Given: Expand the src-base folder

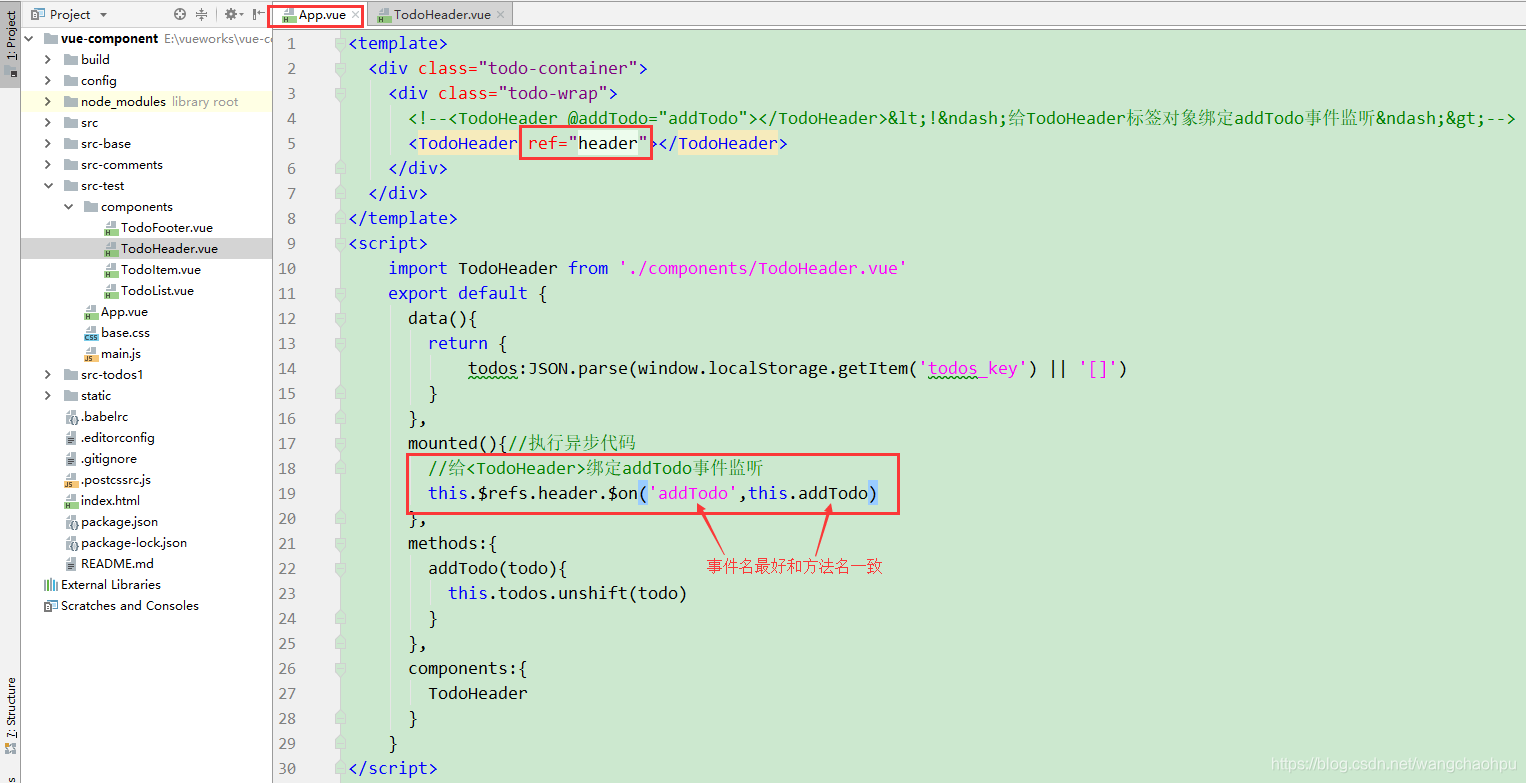Looking at the screenshot, I should (x=48, y=144).
